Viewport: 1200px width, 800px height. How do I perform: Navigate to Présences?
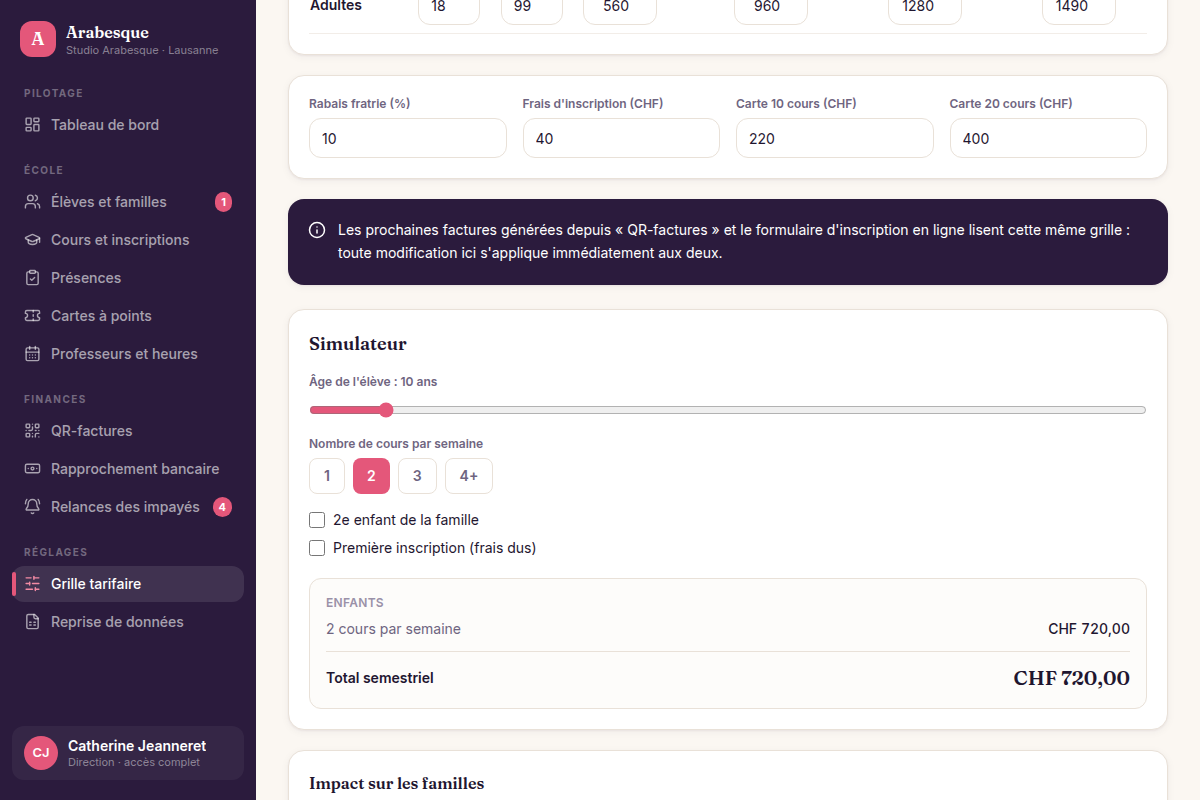click(128, 278)
